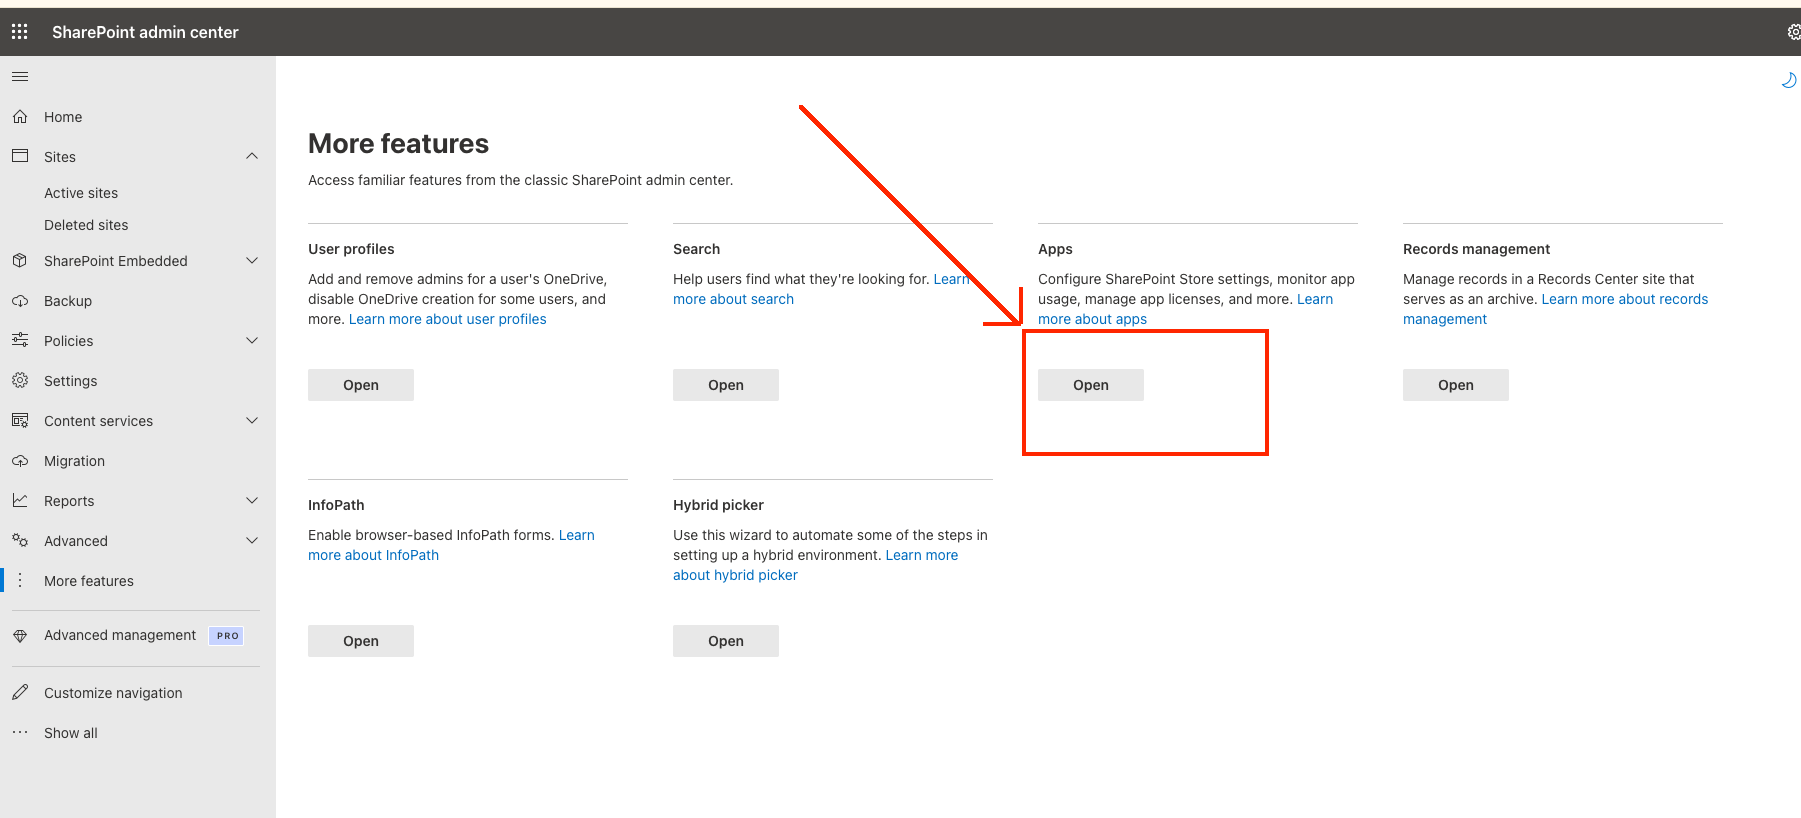Click the Customize navigation pencil icon
Viewport: 1801px width, 818px height.
point(20,692)
